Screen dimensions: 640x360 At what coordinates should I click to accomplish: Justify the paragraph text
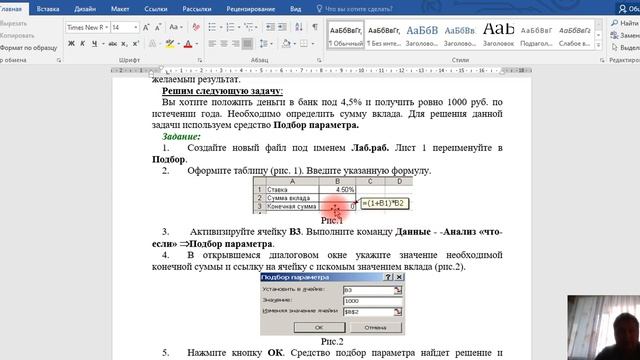pos(247,43)
